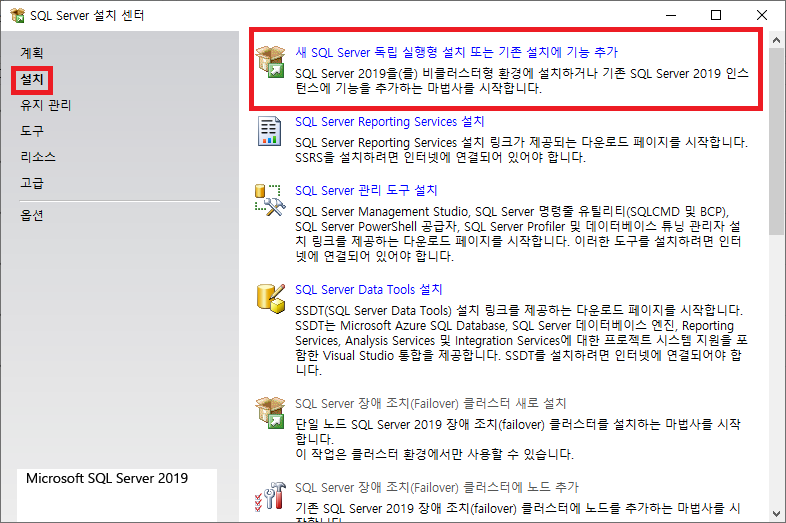This screenshot has height=523, width=786.
Task: Maximize the SQL Server 설치 센터 window
Action: pyautogui.click(x=716, y=15)
